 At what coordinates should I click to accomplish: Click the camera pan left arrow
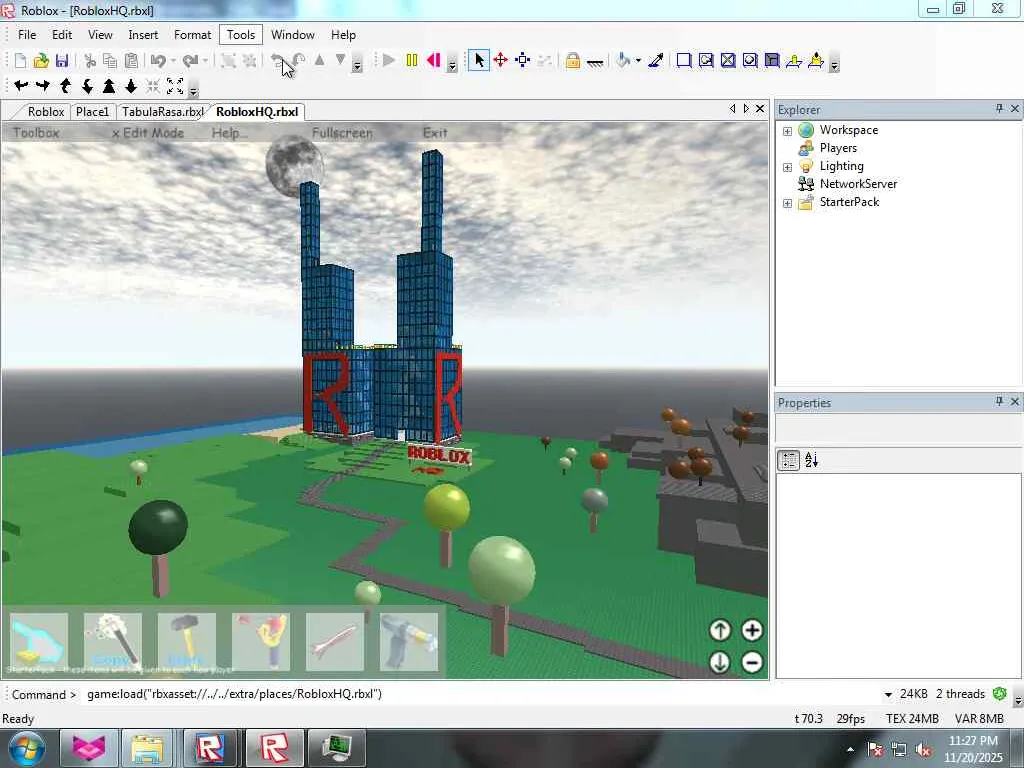click(x=21, y=86)
